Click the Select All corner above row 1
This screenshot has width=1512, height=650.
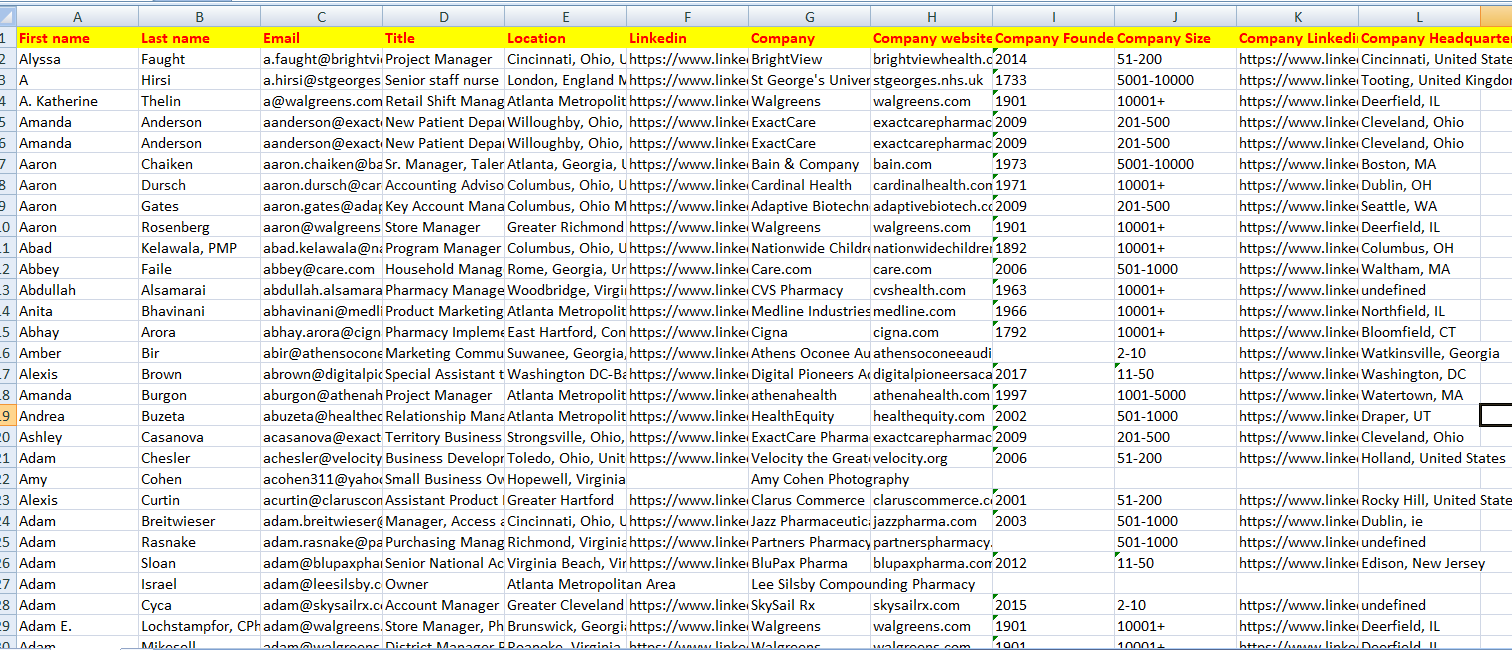[10, 16]
